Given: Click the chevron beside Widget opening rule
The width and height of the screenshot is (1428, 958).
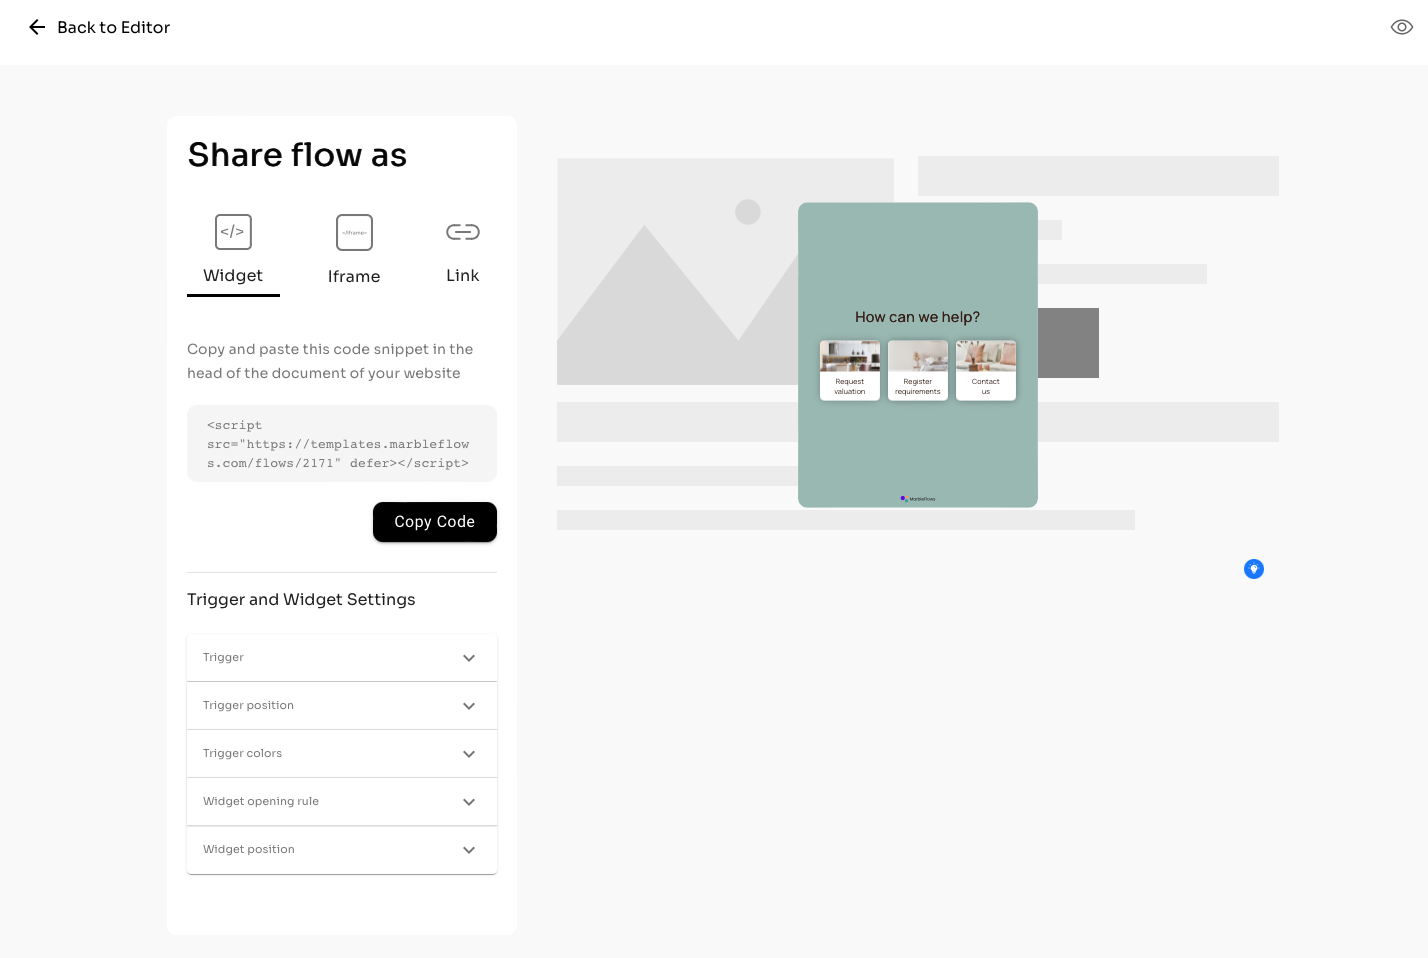Looking at the screenshot, I should coord(469,802).
